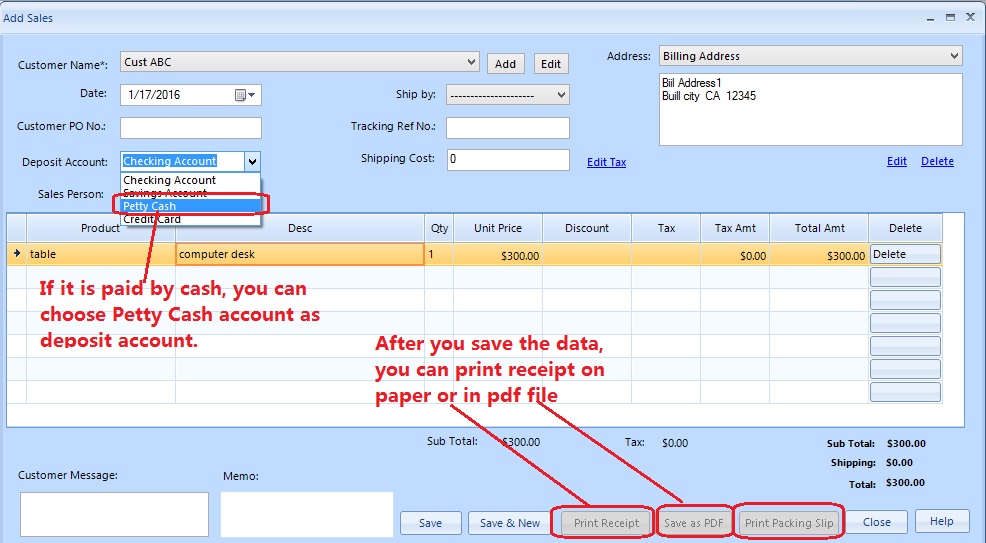Viewport: 986px width, 543px height.
Task: Expand the Address type dropdown
Action: pos(954,56)
